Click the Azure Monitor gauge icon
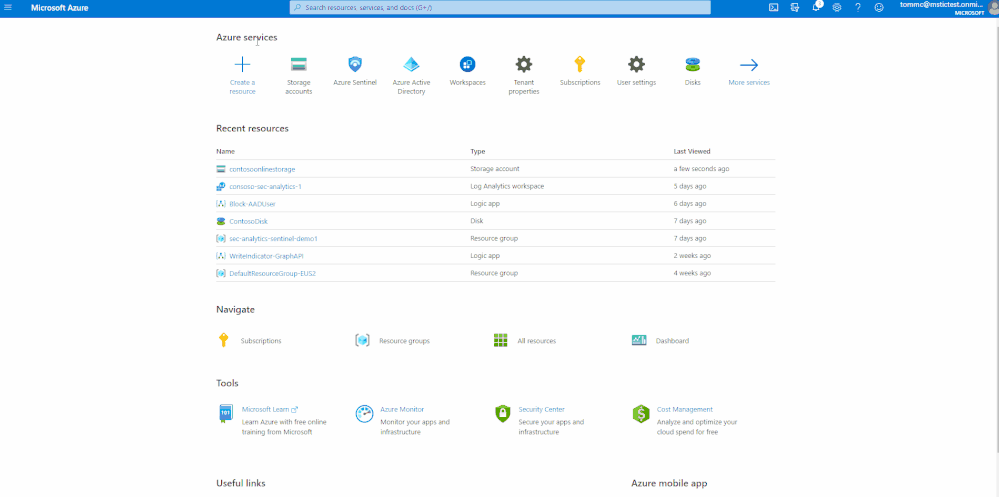The height and width of the screenshot is (497, 999). coord(364,414)
